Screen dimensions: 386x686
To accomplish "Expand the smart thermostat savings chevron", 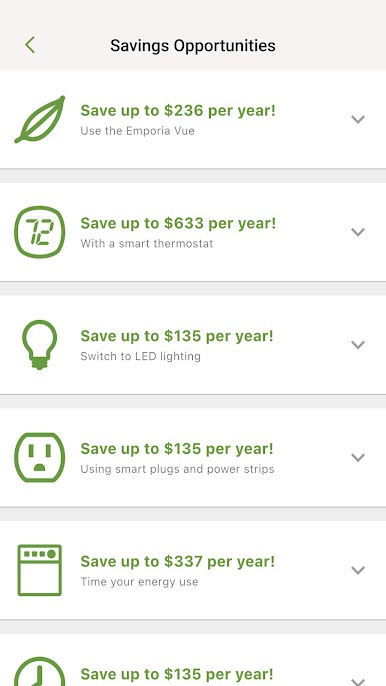I will click(358, 232).
